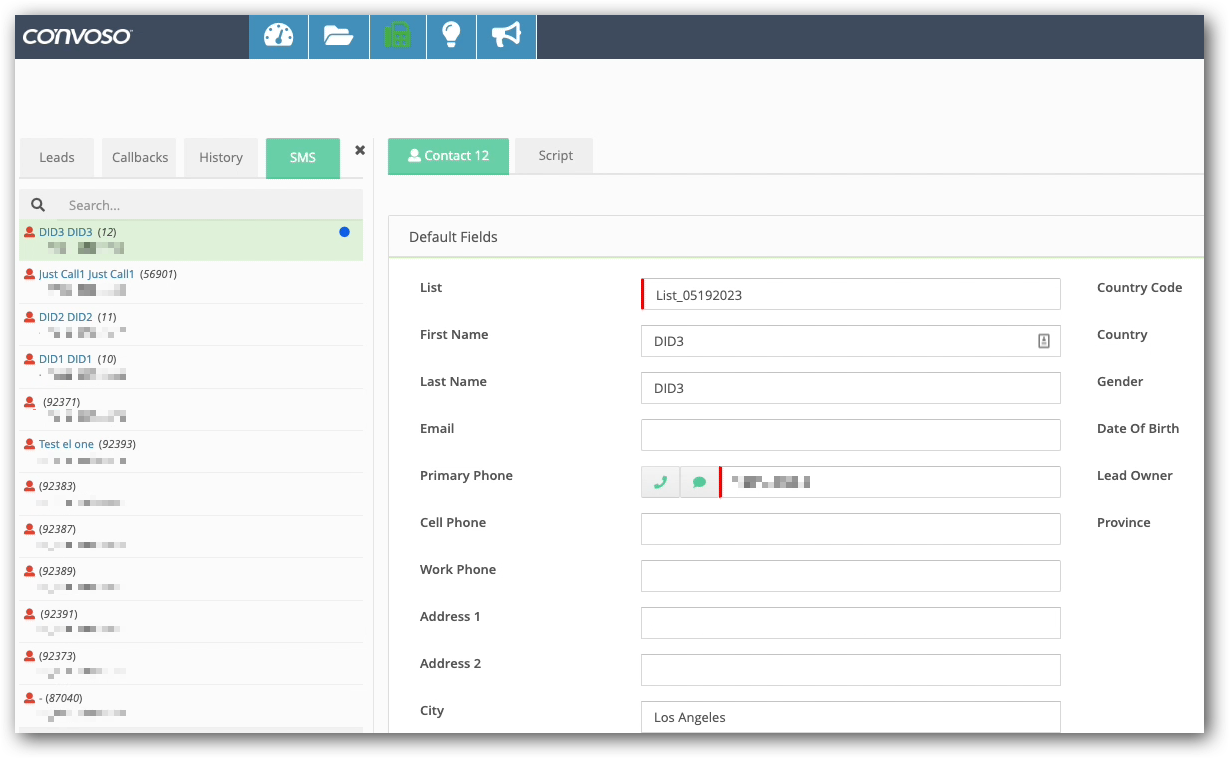This screenshot has height=758, width=1229.
Task: Click the search magnifier icon in the panel
Action: pos(37,204)
